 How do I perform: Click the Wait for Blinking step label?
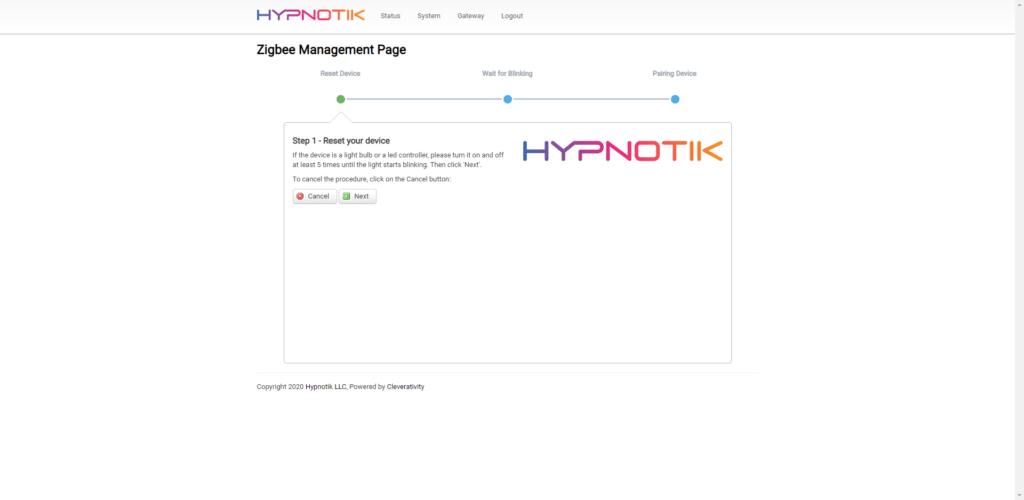coord(507,74)
